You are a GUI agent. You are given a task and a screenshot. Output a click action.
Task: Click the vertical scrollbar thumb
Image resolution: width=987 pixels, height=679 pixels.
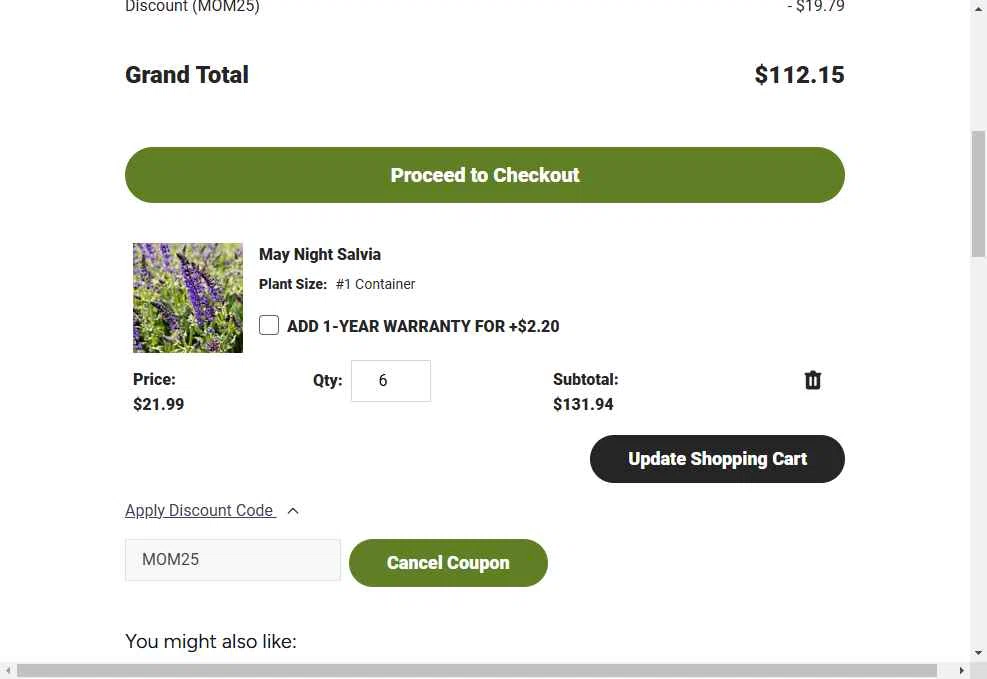pyautogui.click(x=978, y=194)
